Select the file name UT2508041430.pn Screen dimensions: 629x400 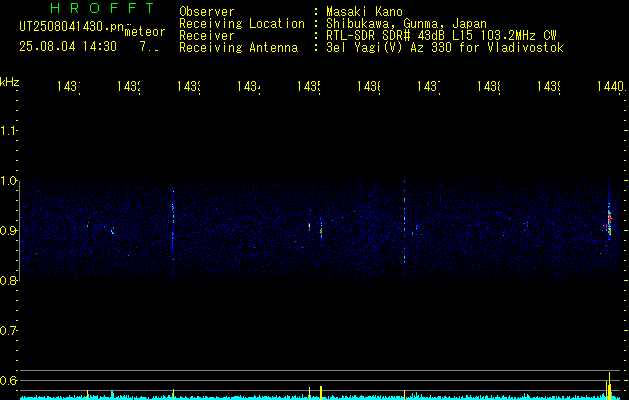(x=71, y=27)
